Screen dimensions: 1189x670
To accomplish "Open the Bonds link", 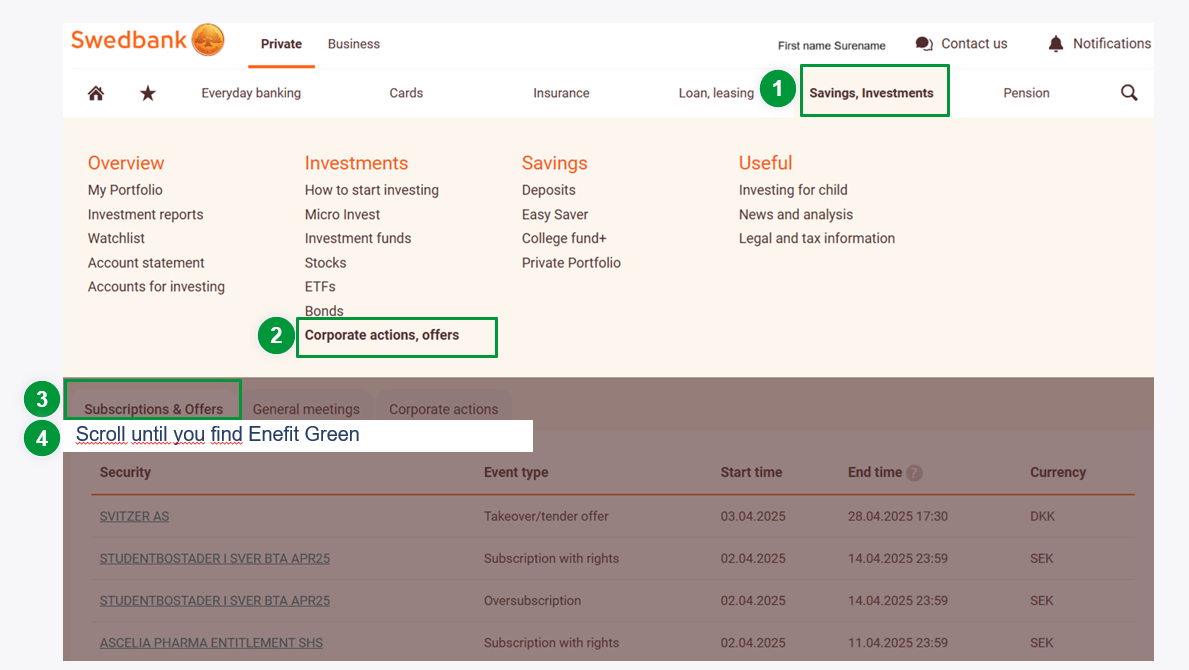I will (324, 311).
